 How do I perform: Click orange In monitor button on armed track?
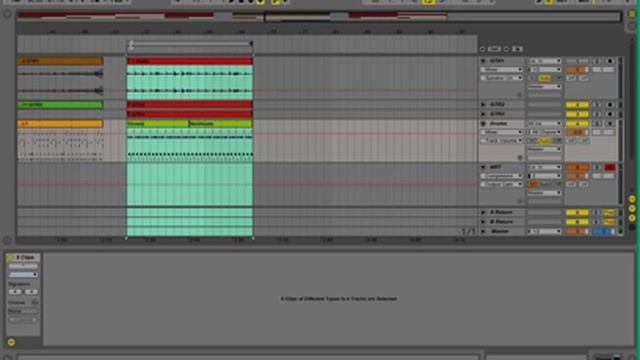click(532, 184)
